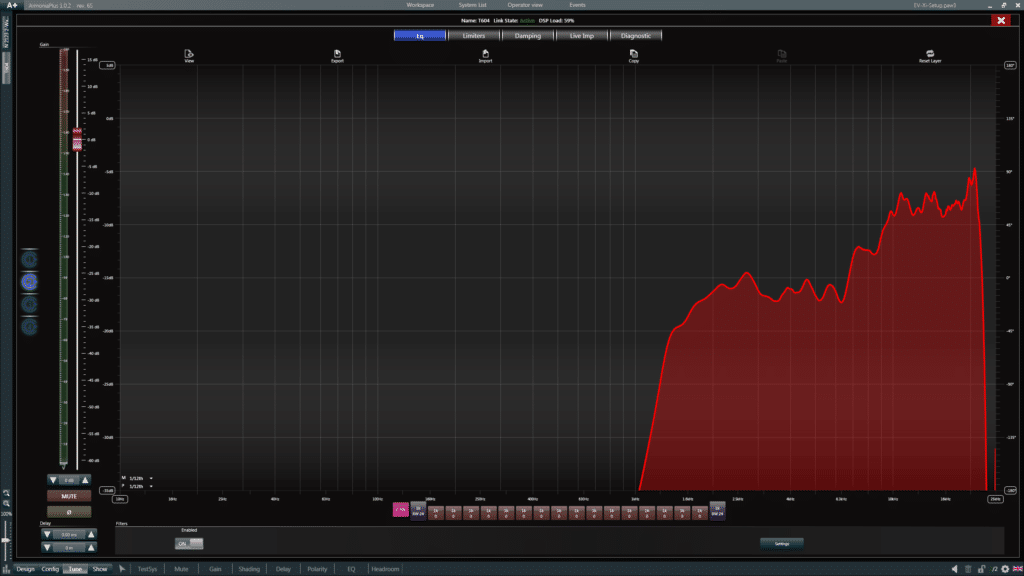Screen dimensions: 1024x576
Task: Click the filter Settings button
Action: point(781,544)
